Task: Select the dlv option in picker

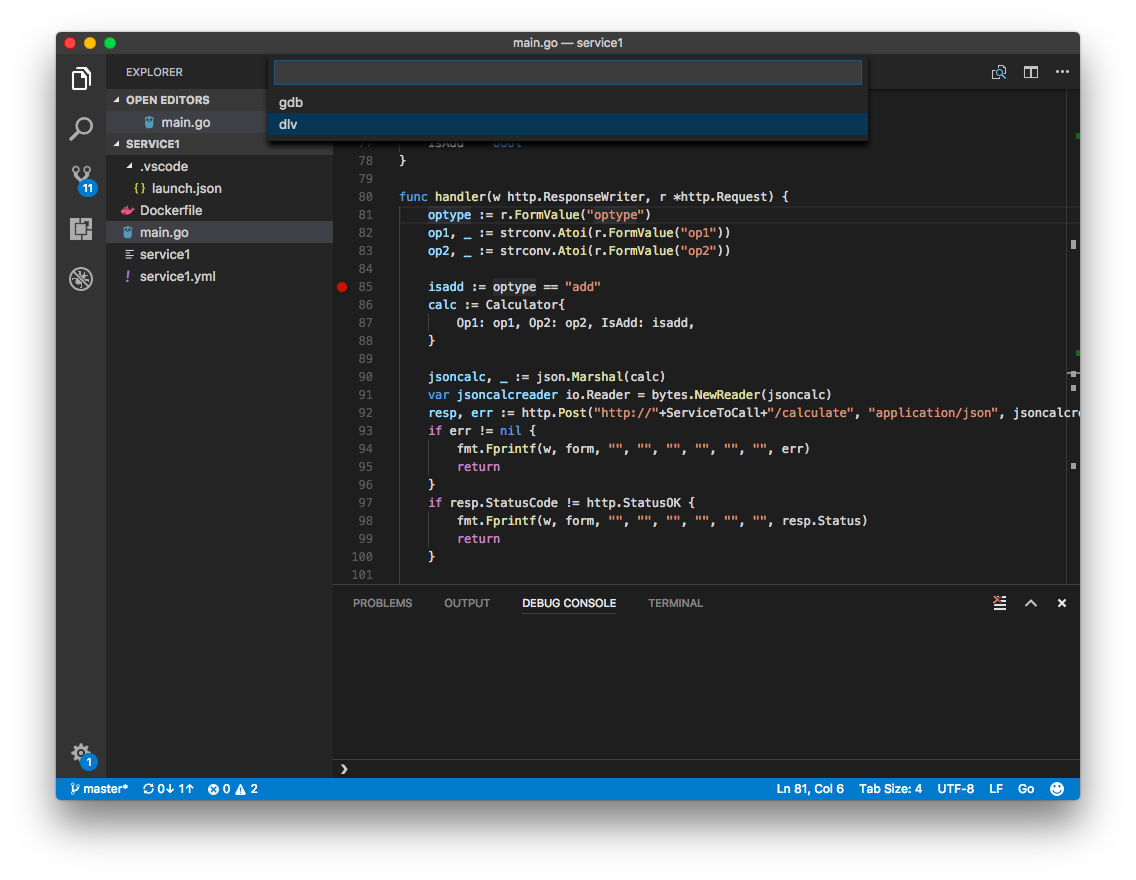Action: click(568, 125)
